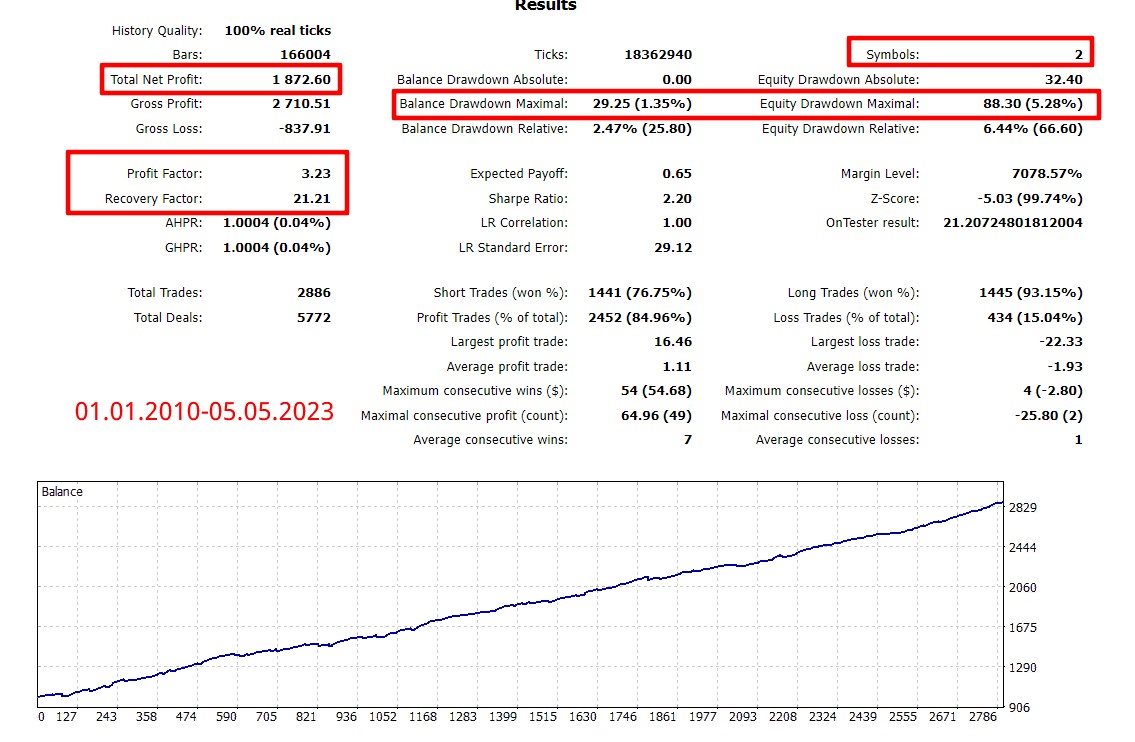
Task: Click the Balance label in the chart
Action: [62, 492]
